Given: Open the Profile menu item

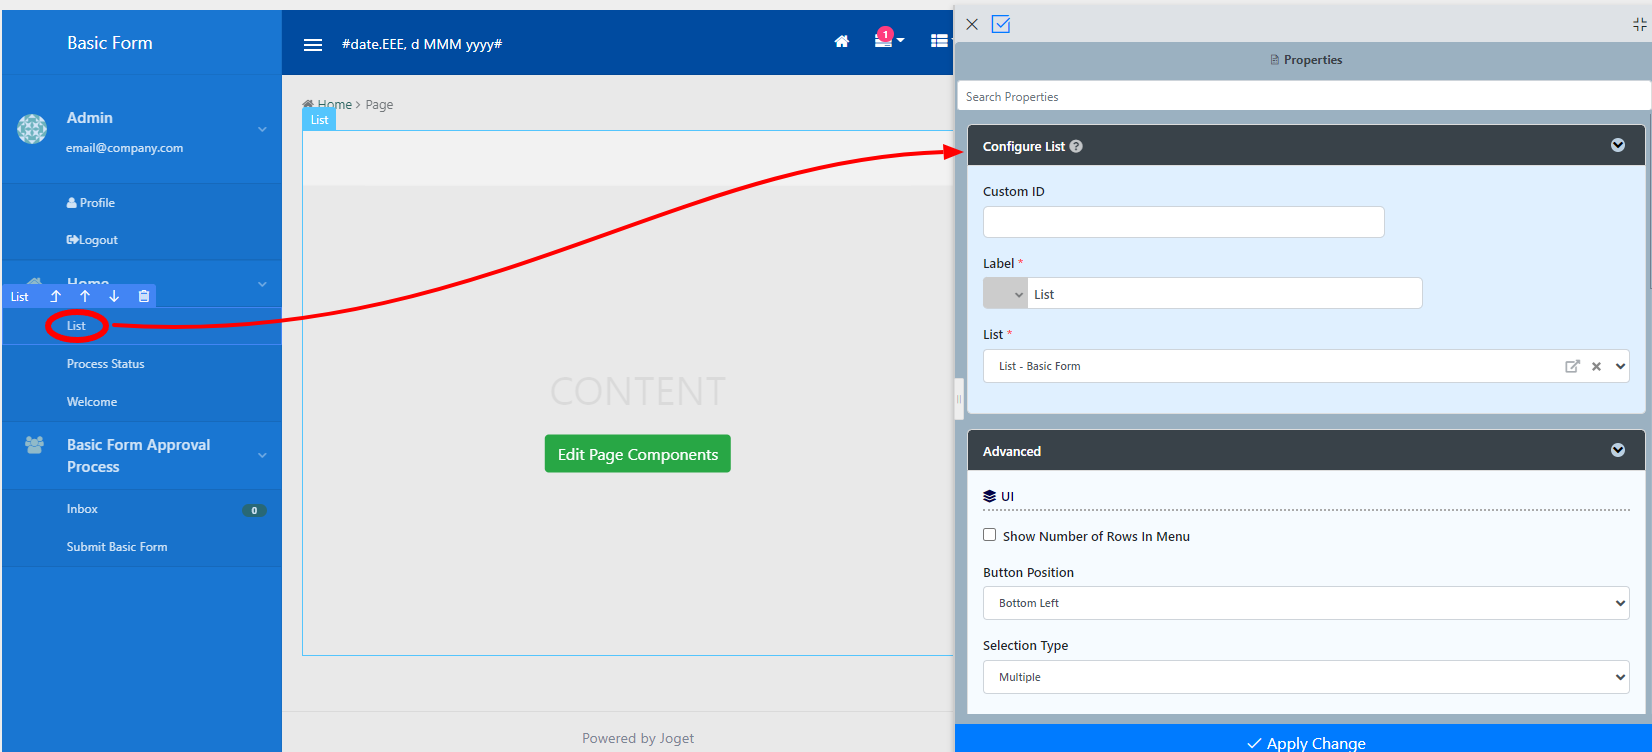Looking at the screenshot, I should point(91,203).
